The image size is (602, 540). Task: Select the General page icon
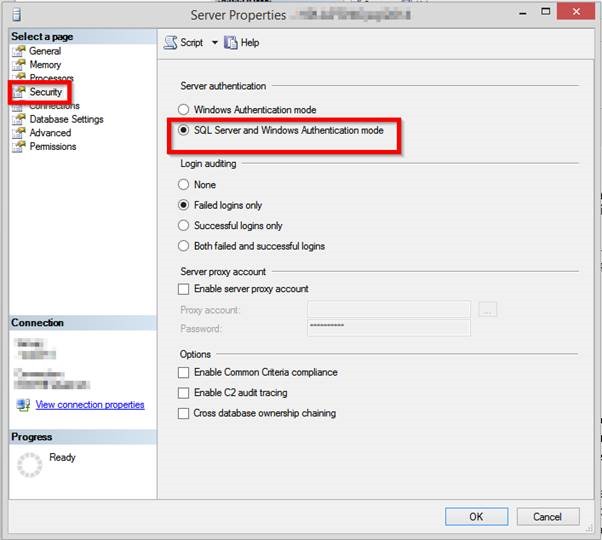[x=19, y=51]
